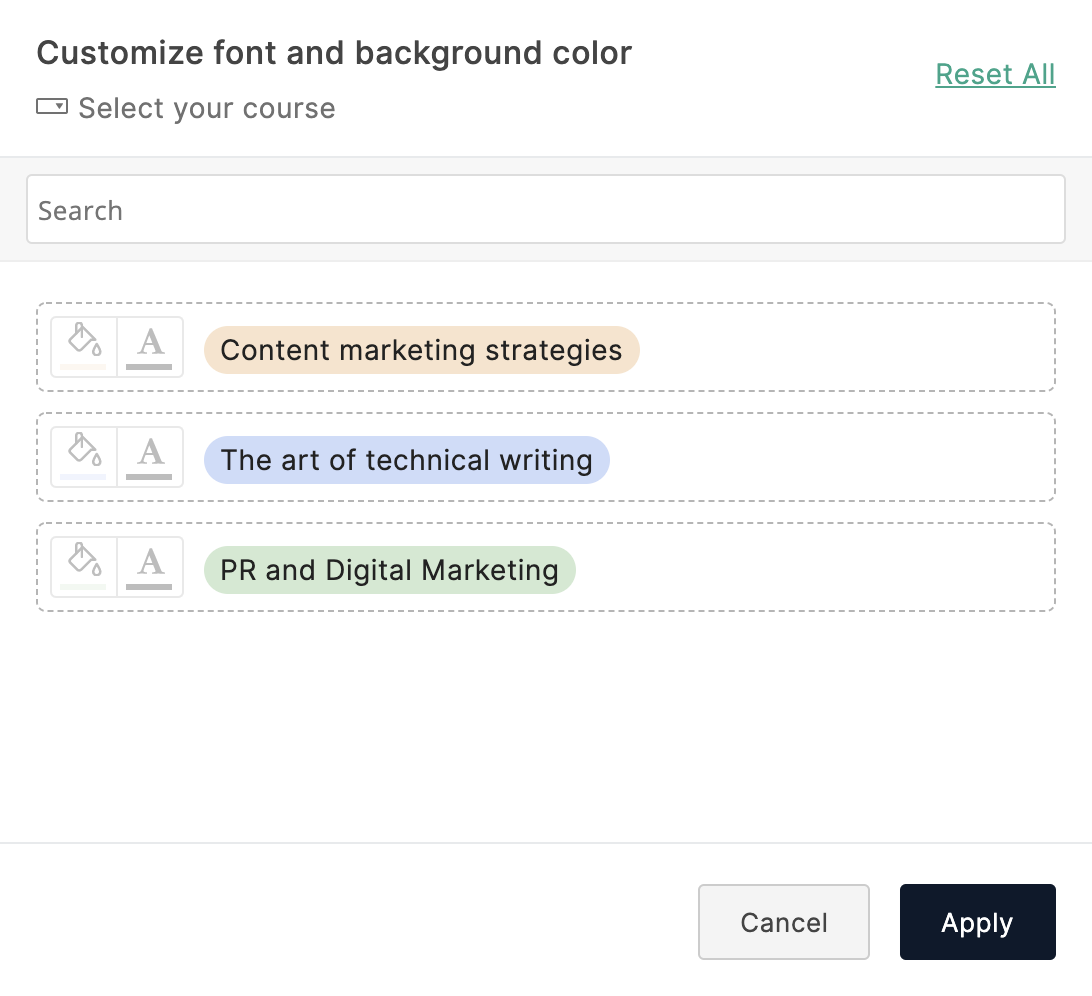Click the Select your course label text
Image resolution: width=1092 pixels, height=996 pixels.
pos(207,108)
